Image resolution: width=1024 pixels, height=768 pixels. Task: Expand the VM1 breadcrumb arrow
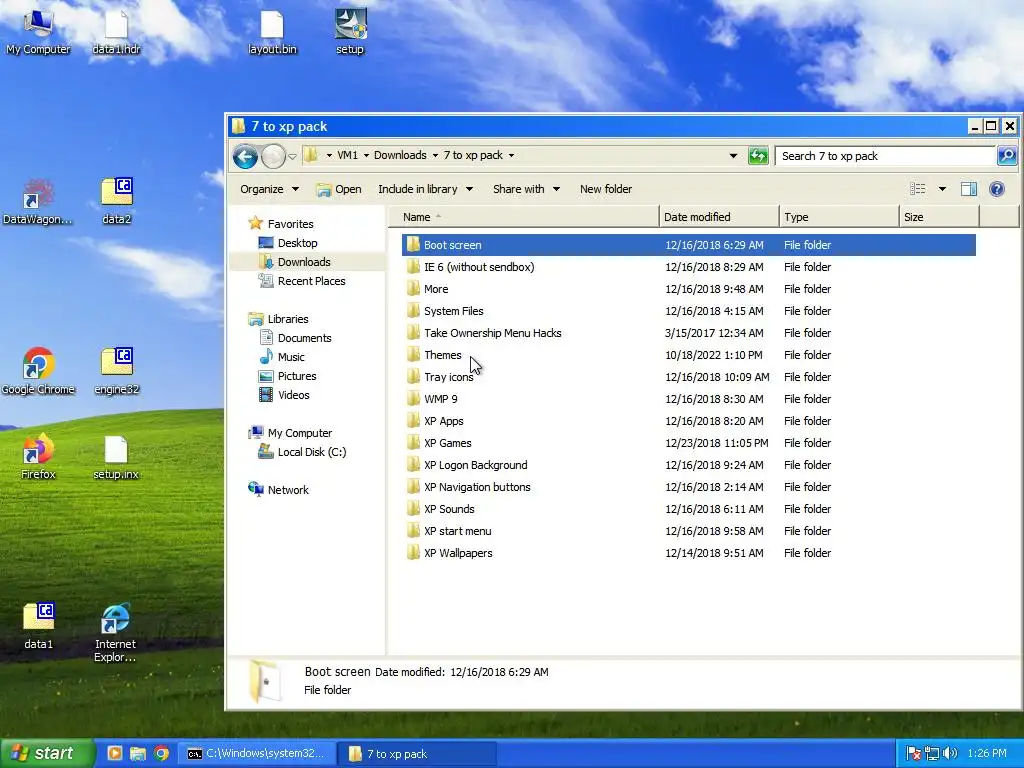(366, 155)
